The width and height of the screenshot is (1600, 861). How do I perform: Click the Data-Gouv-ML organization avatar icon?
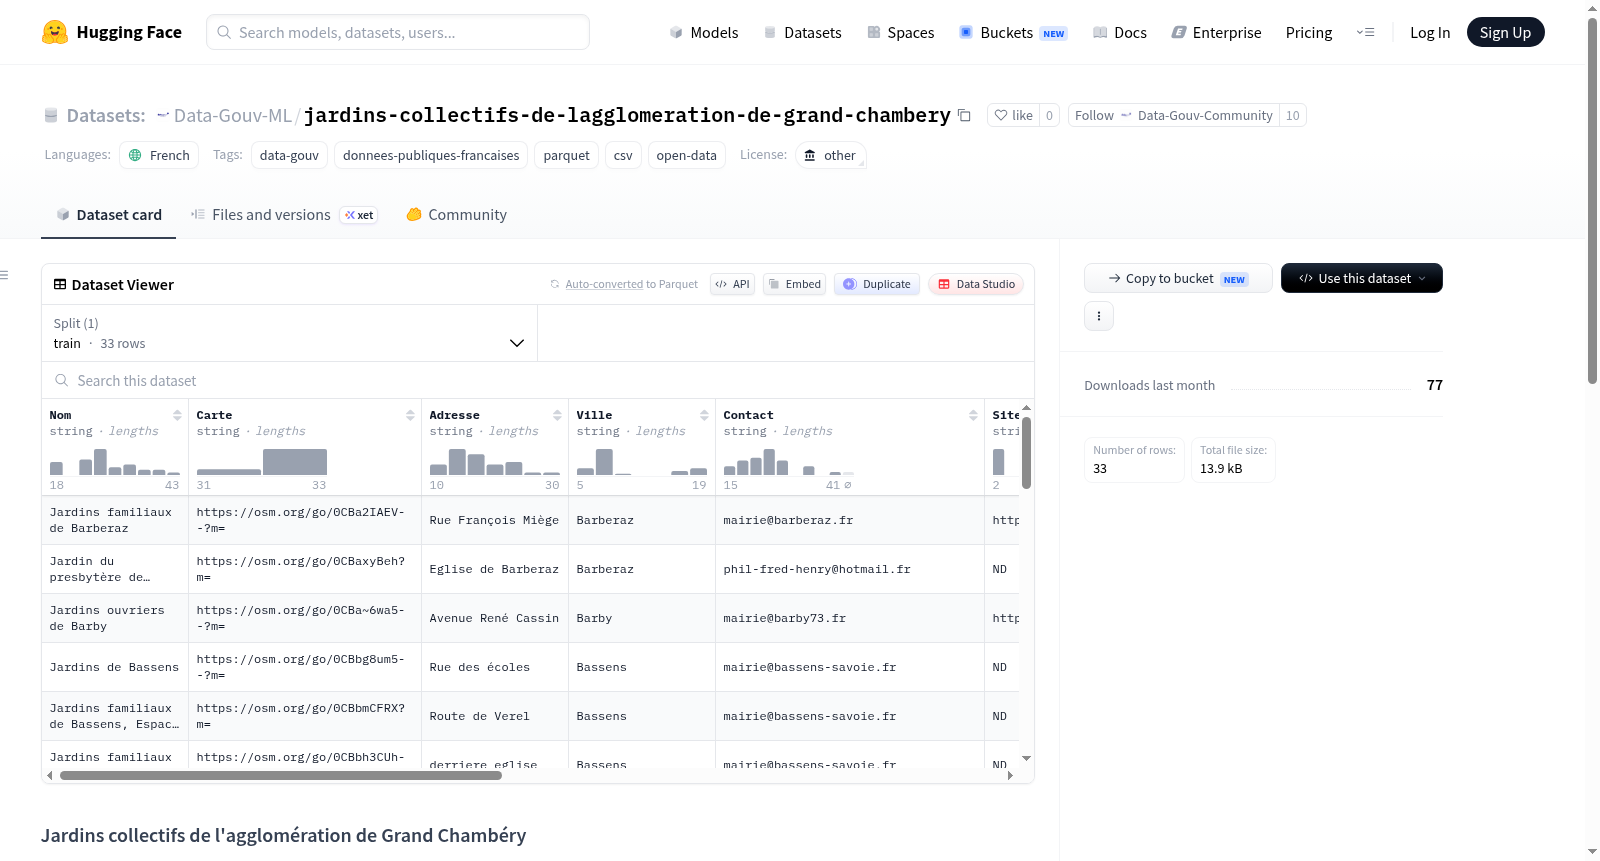coord(163,115)
